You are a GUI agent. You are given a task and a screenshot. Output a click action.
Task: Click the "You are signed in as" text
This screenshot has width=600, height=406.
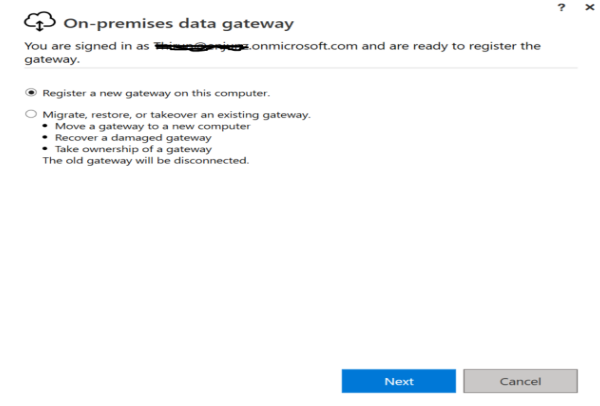tap(87, 46)
